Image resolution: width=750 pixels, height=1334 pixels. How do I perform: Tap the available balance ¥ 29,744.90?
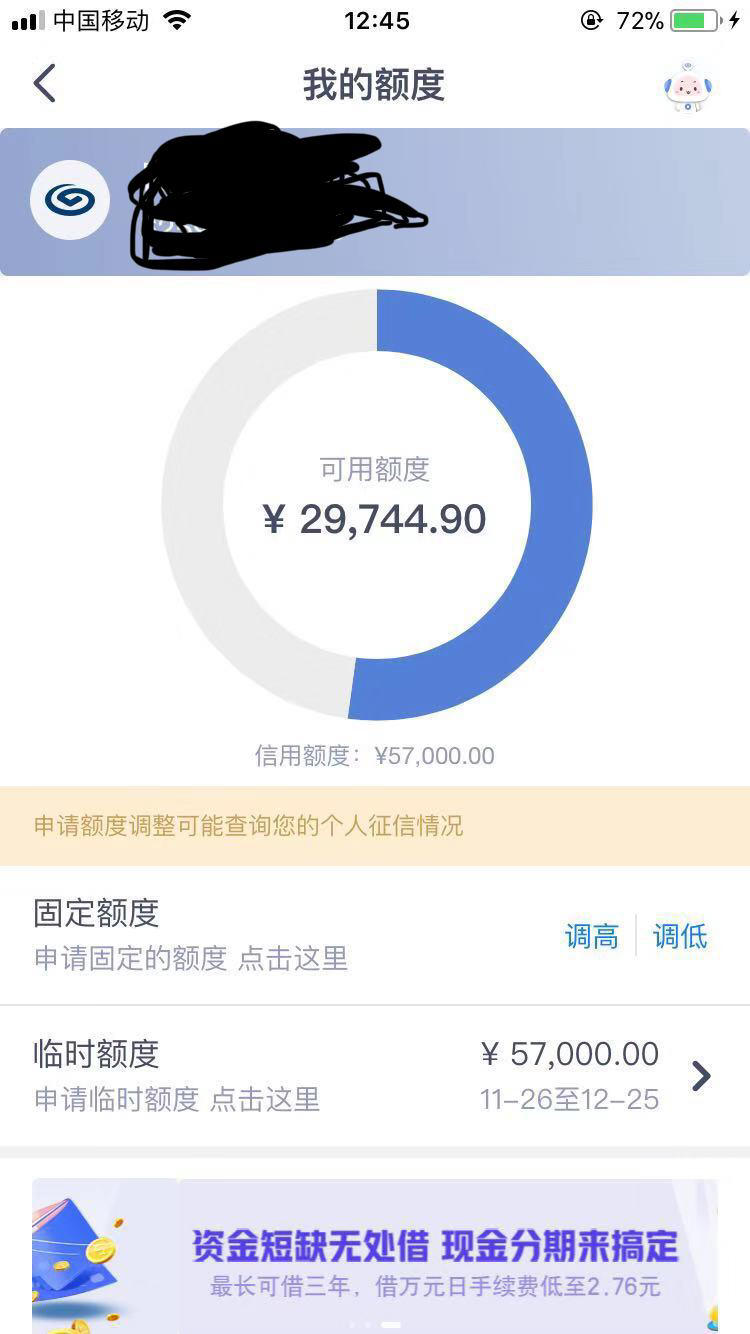click(x=375, y=519)
